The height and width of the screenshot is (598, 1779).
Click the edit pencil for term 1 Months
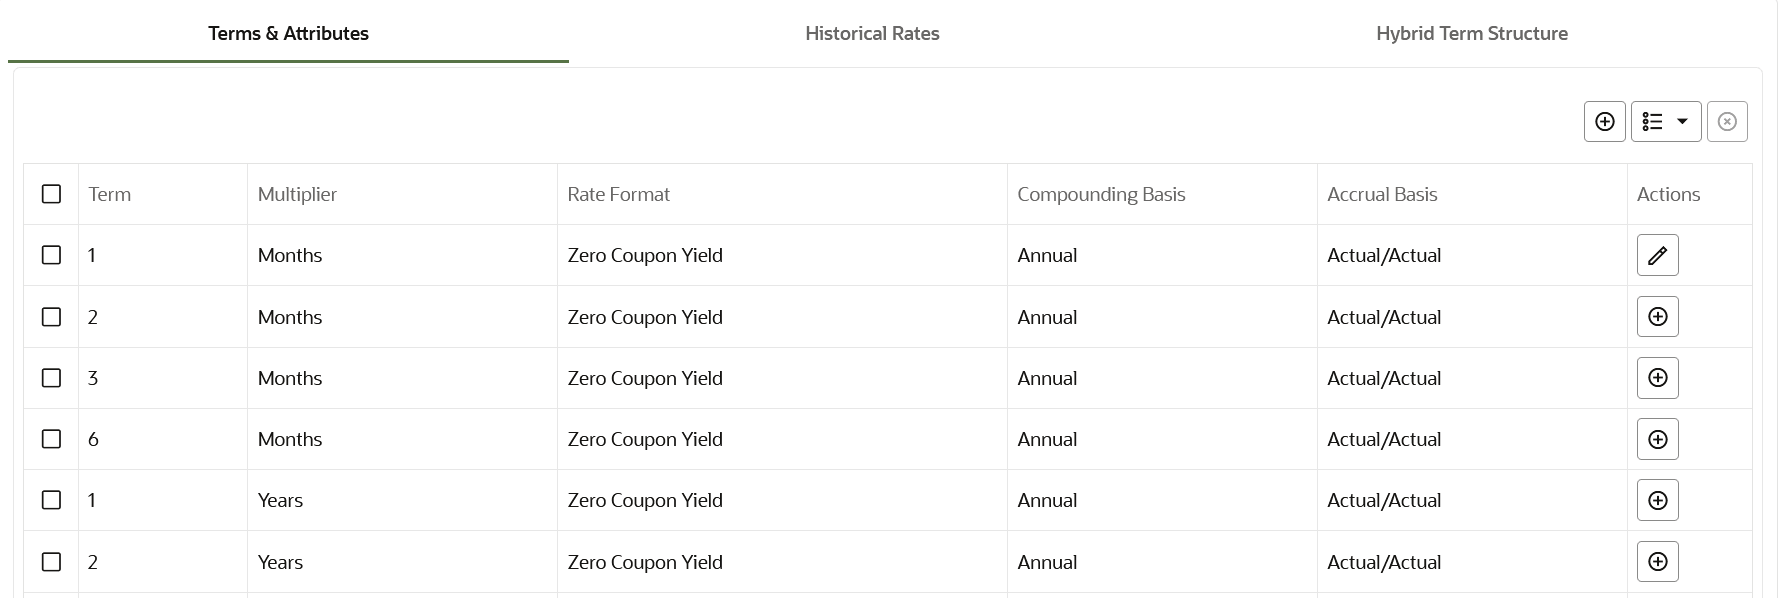[x=1657, y=255]
